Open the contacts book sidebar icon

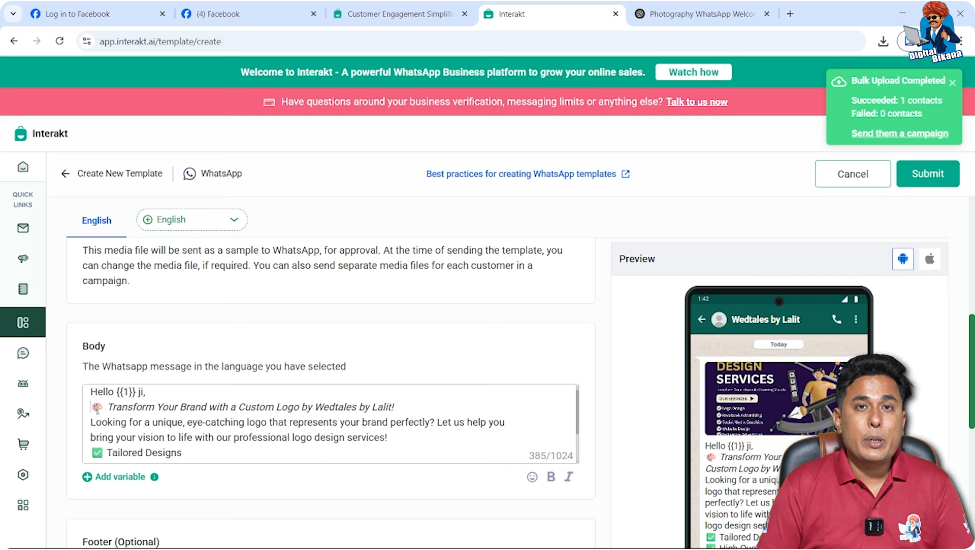[x=23, y=289]
